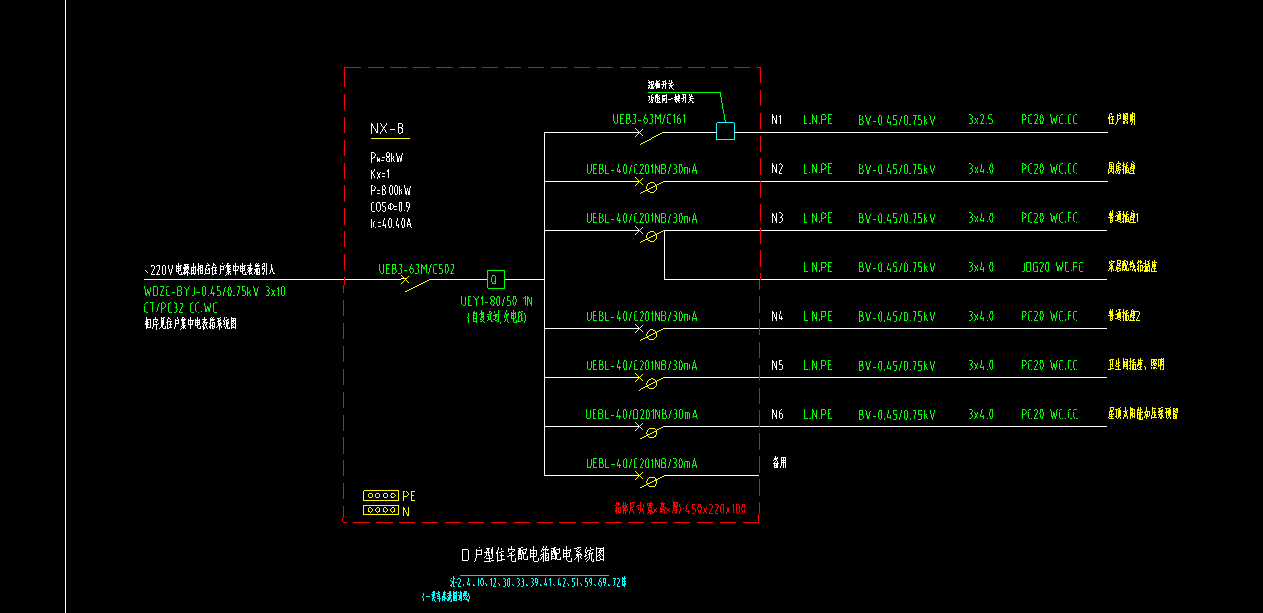Click the N6 circuit number

click(777, 414)
